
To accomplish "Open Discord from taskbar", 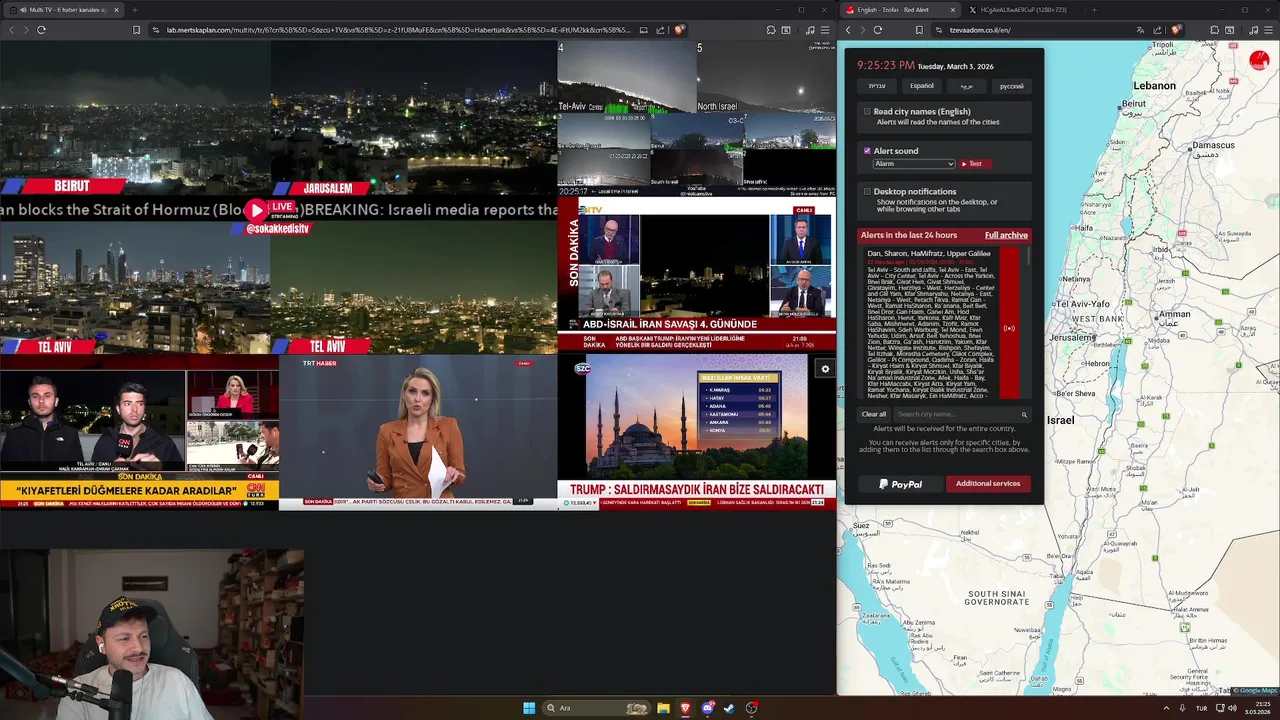I will [708, 708].
